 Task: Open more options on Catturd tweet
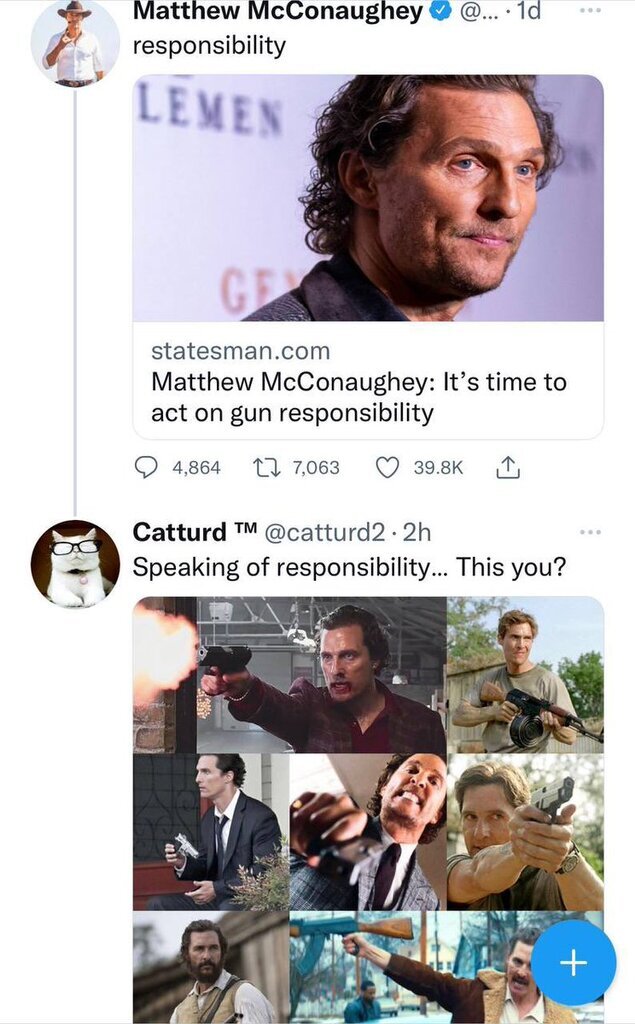[x=590, y=532]
